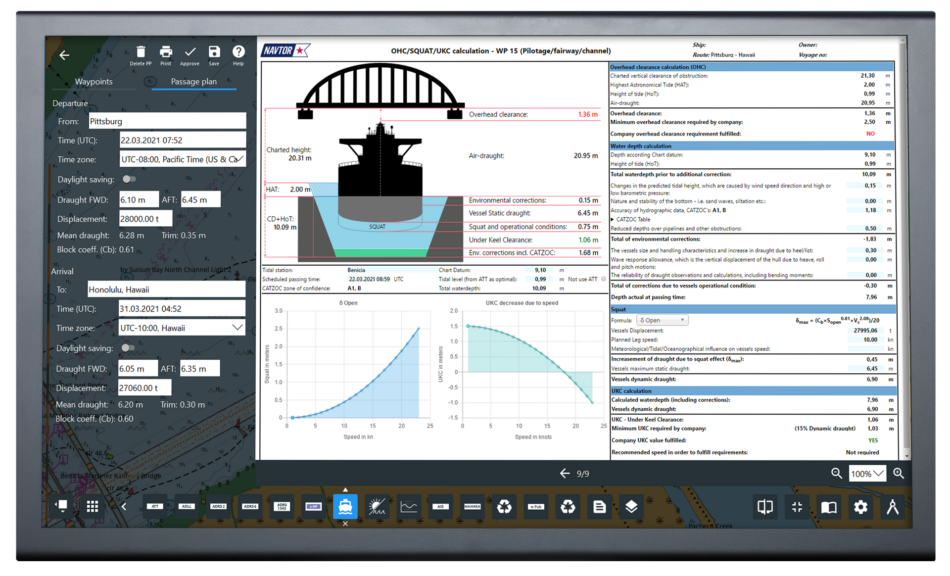
Task: Open the 100% zoom level dropdown
Action: pyautogui.click(x=866, y=474)
